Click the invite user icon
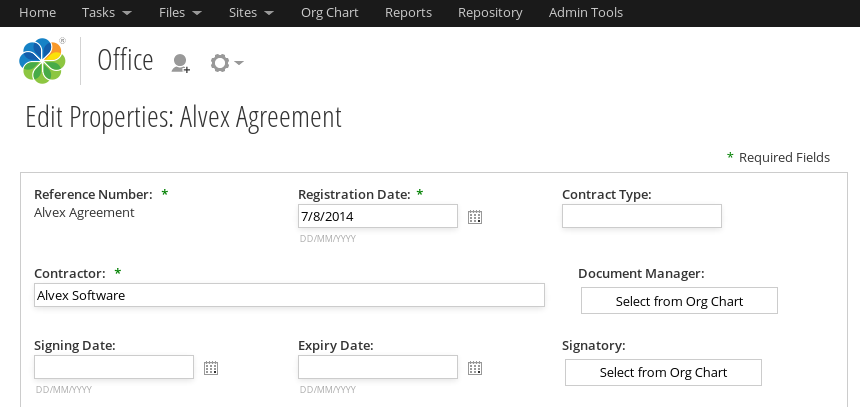 180,63
